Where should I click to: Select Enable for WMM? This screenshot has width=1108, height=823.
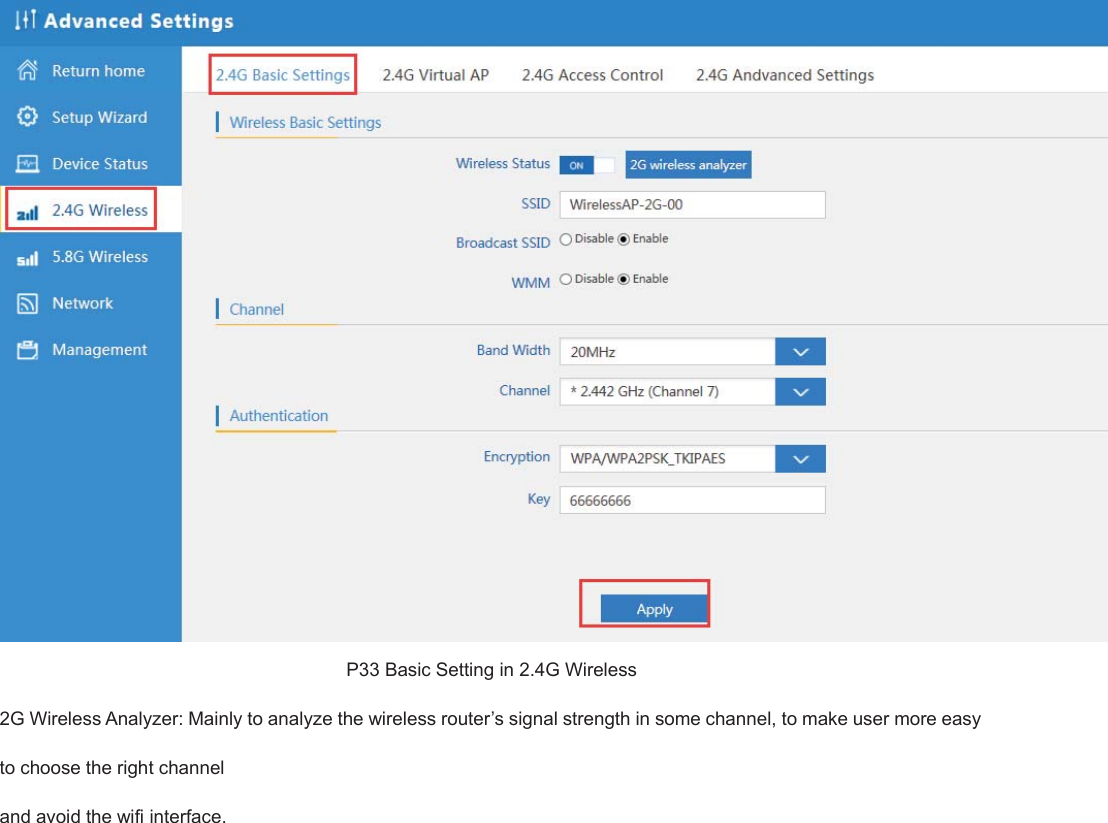coord(623,279)
